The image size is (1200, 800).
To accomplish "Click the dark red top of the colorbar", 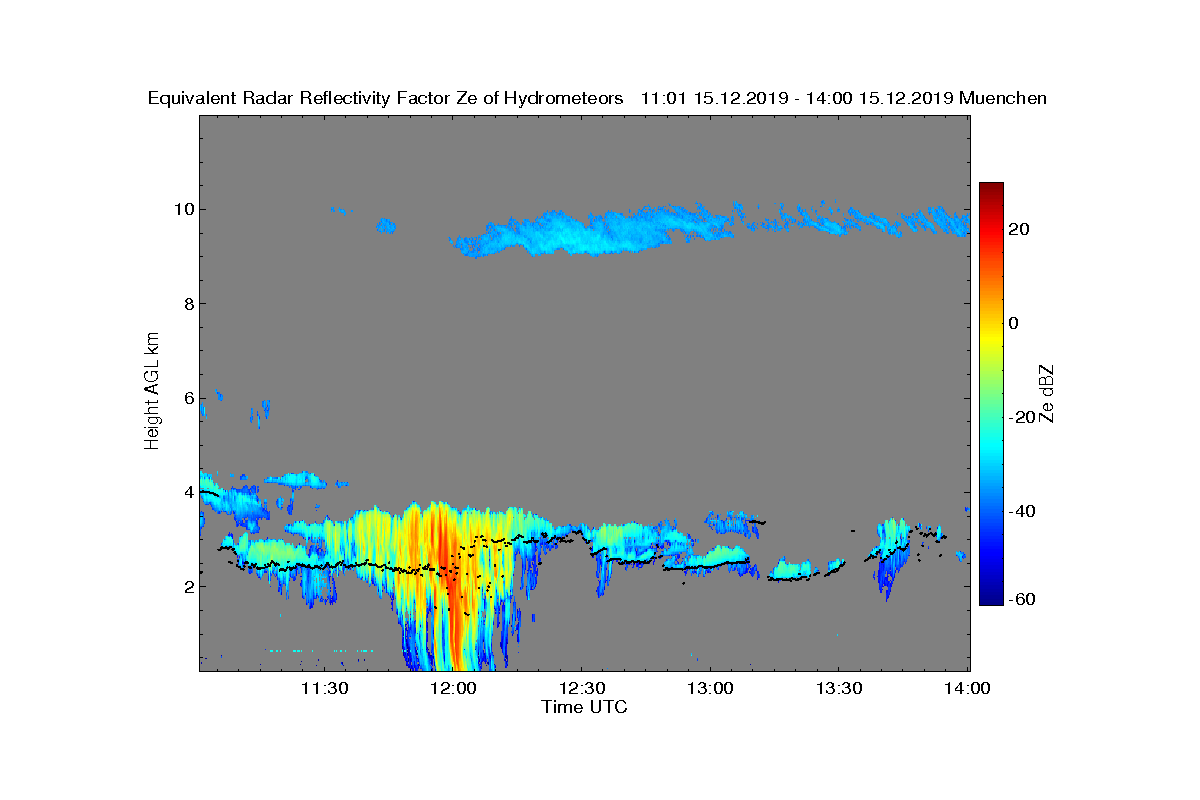I will [x=991, y=188].
